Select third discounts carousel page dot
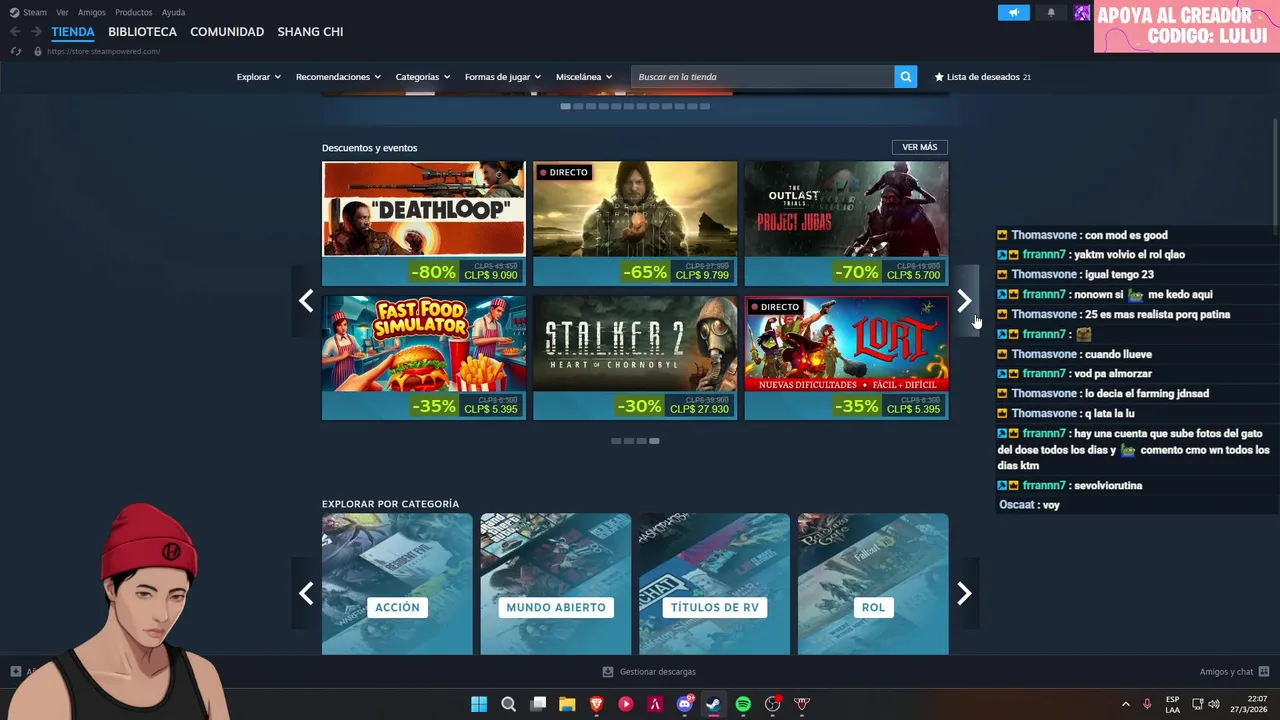The width and height of the screenshot is (1280, 720). (x=641, y=441)
